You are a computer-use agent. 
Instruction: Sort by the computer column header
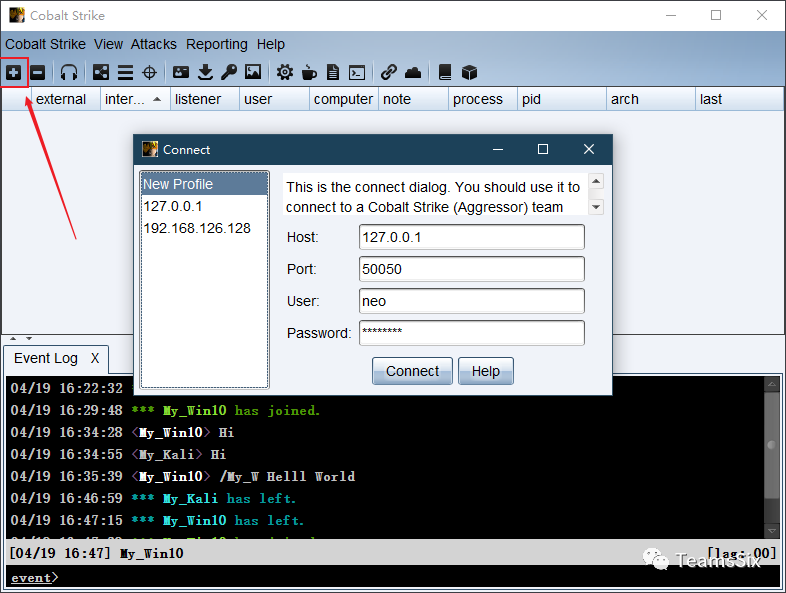(x=343, y=99)
